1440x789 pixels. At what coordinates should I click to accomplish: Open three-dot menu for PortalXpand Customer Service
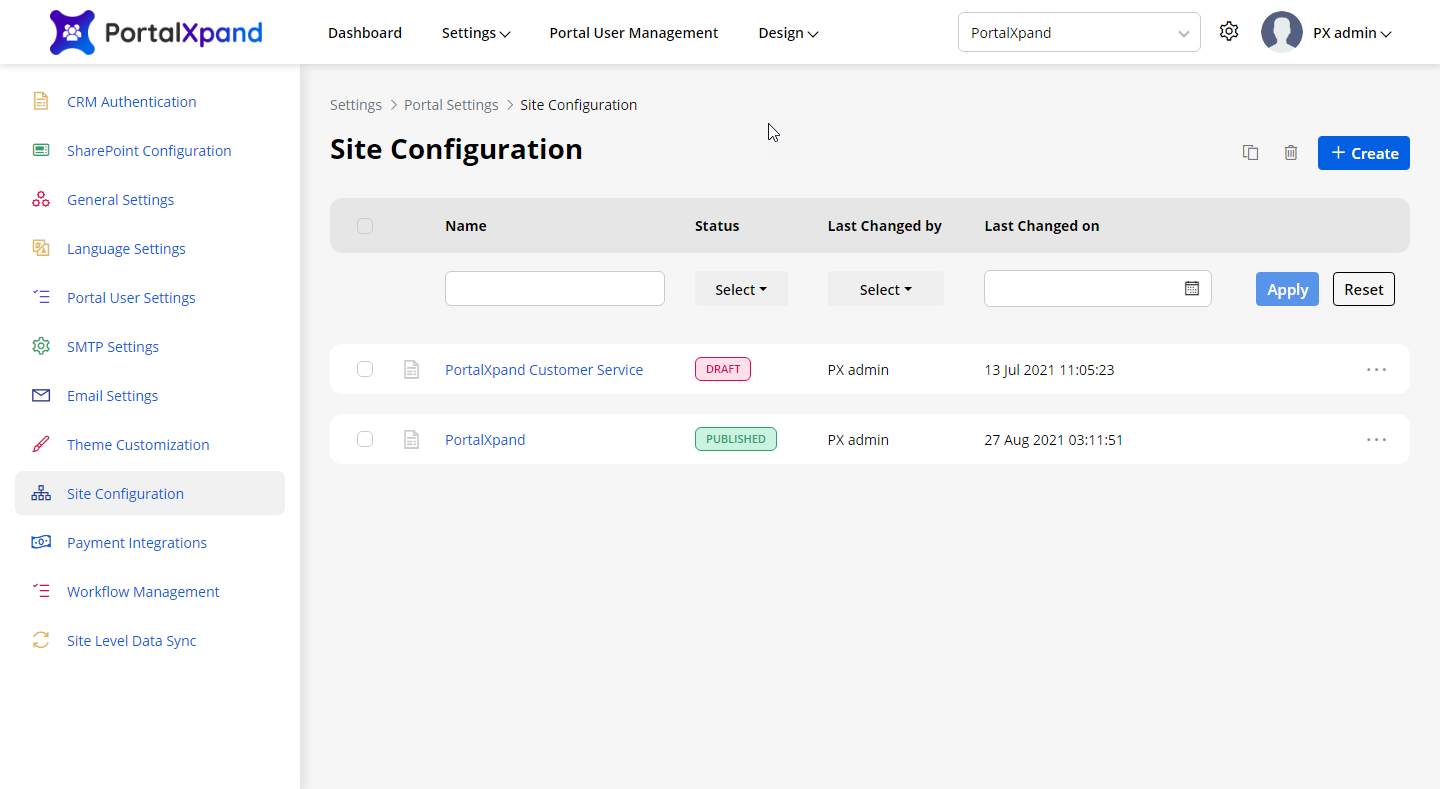(1376, 370)
